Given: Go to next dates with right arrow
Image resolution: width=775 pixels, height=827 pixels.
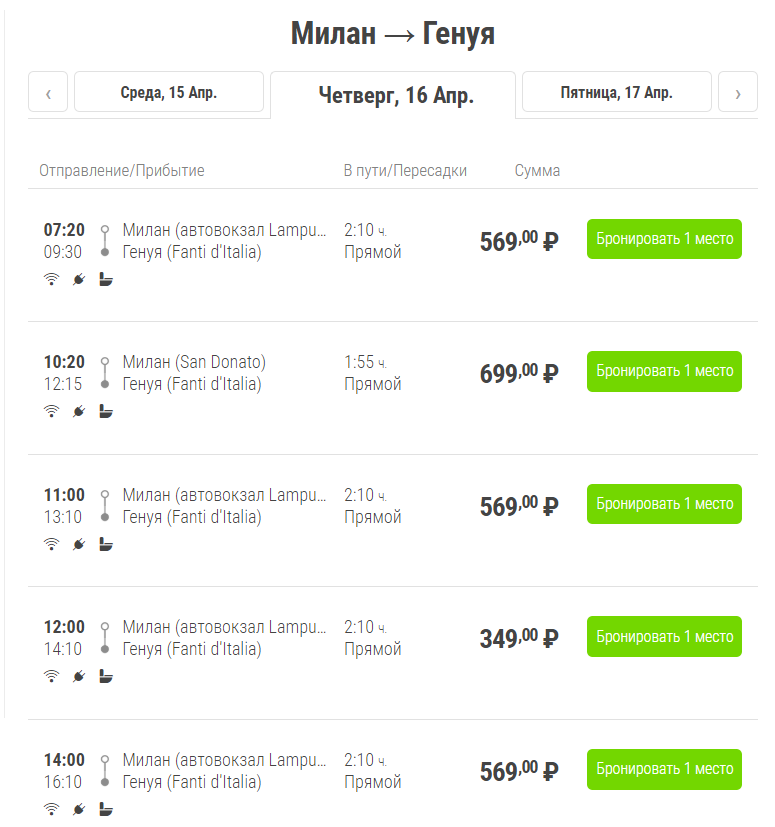Looking at the screenshot, I should pos(738,93).
